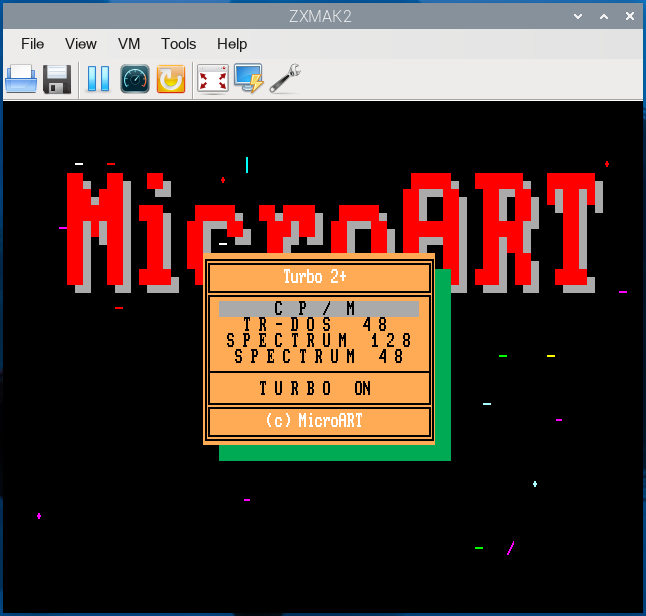The height and width of the screenshot is (616, 646).
Task: Maximize the ZXMAK2 window
Action: click(604, 16)
